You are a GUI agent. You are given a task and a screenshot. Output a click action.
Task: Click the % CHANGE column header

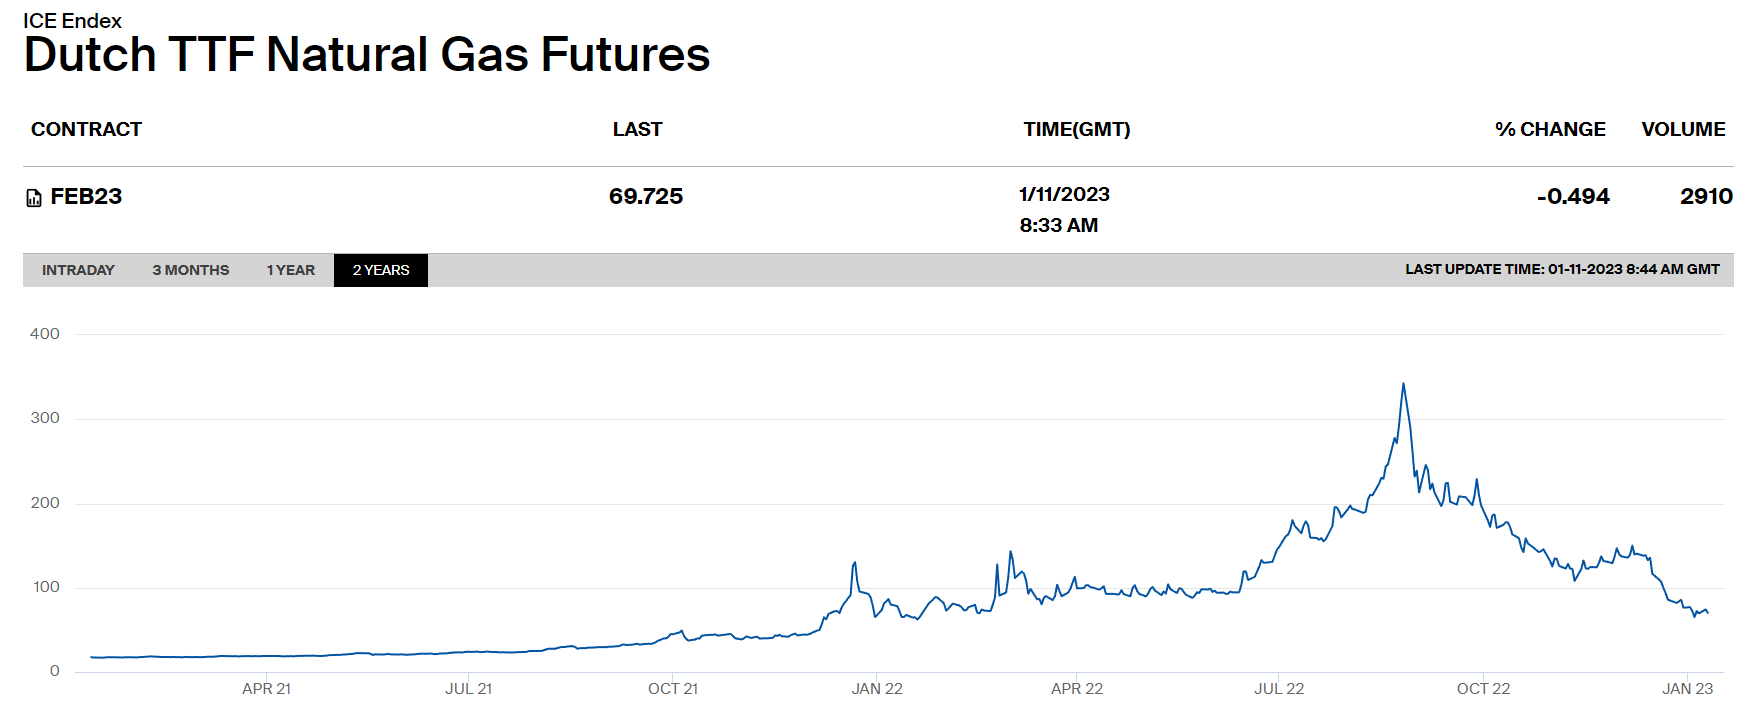(1549, 129)
